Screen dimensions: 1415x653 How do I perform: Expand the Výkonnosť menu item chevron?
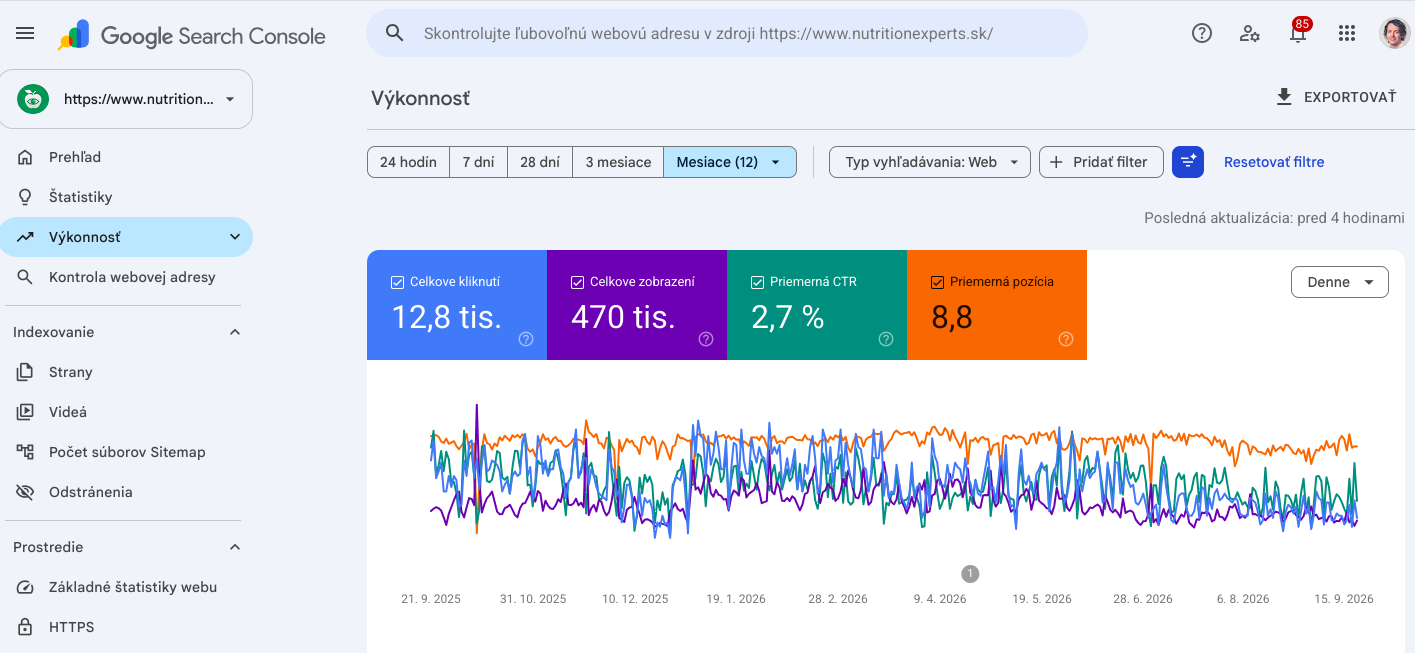(x=235, y=237)
